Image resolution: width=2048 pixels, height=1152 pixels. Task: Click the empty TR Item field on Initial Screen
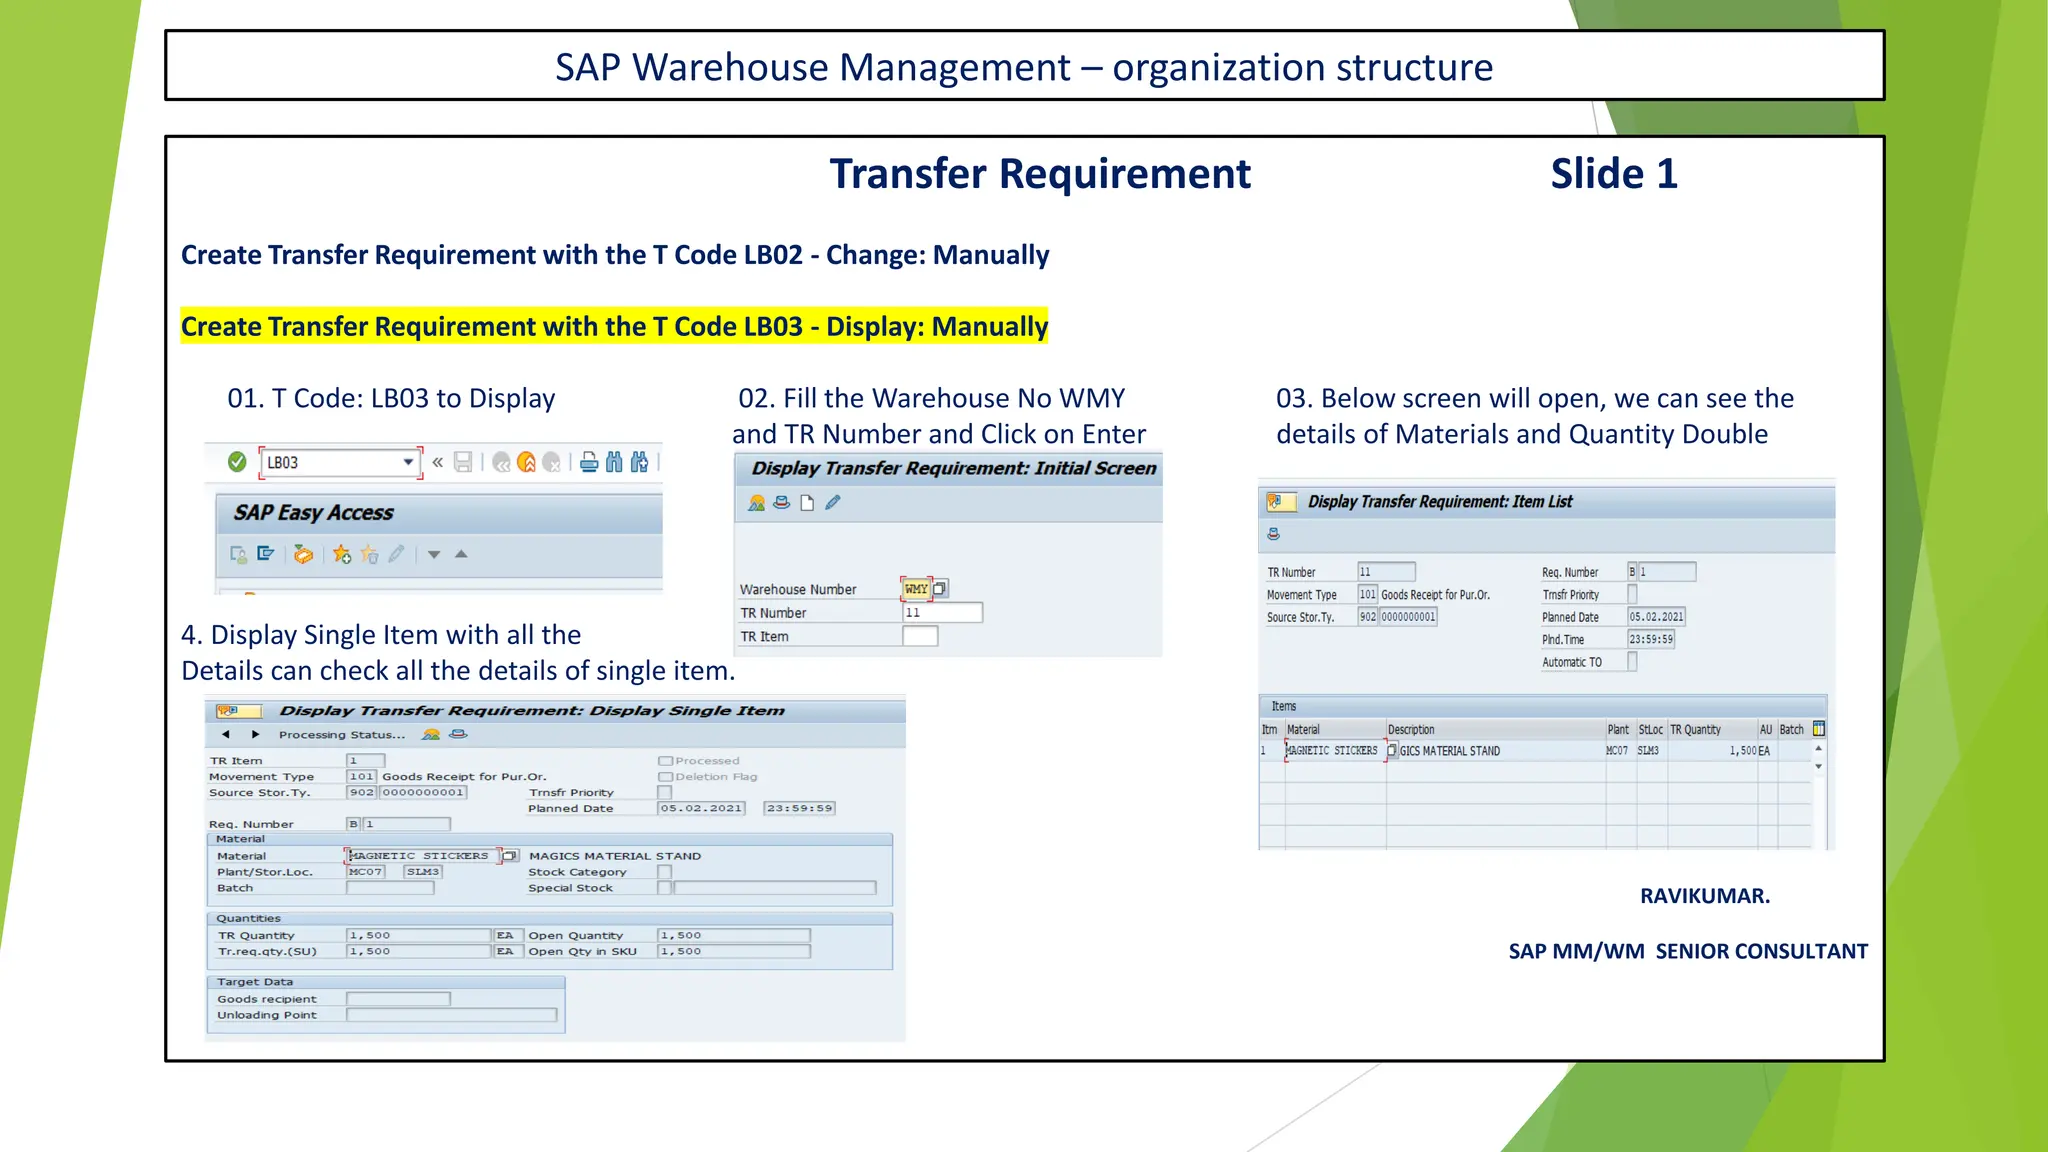click(x=920, y=636)
